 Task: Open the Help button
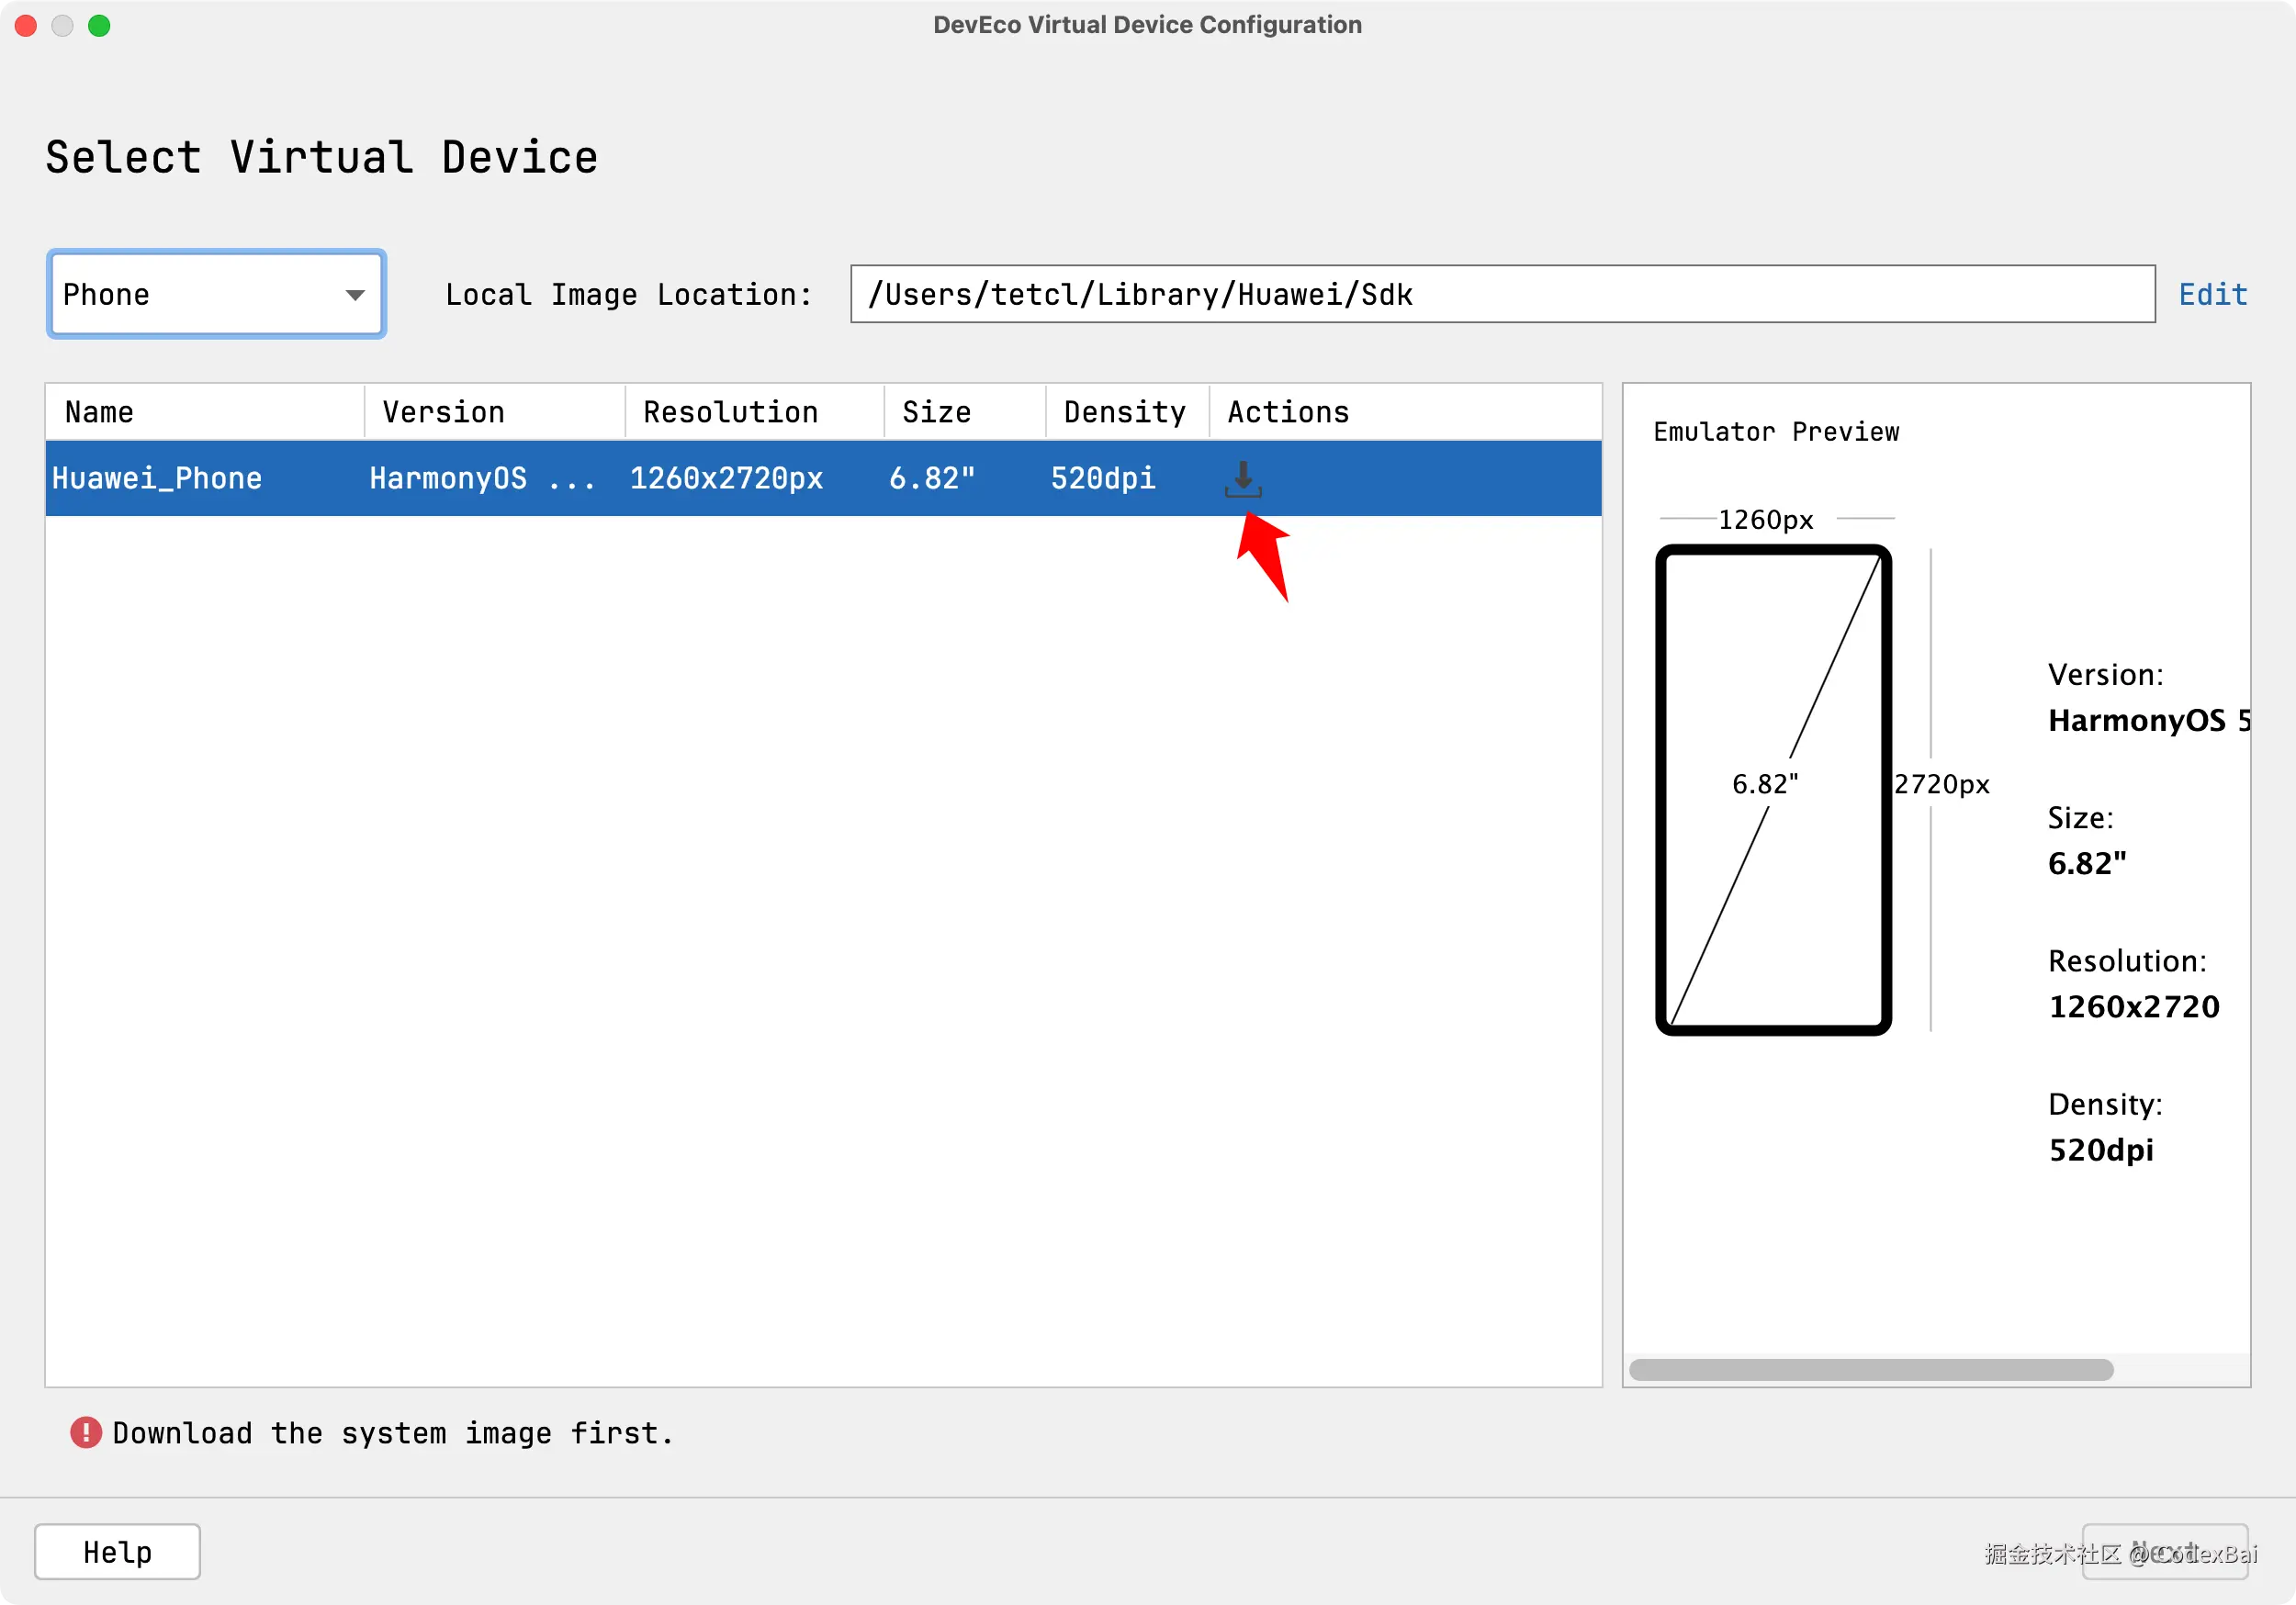click(x=117, y=1552)
